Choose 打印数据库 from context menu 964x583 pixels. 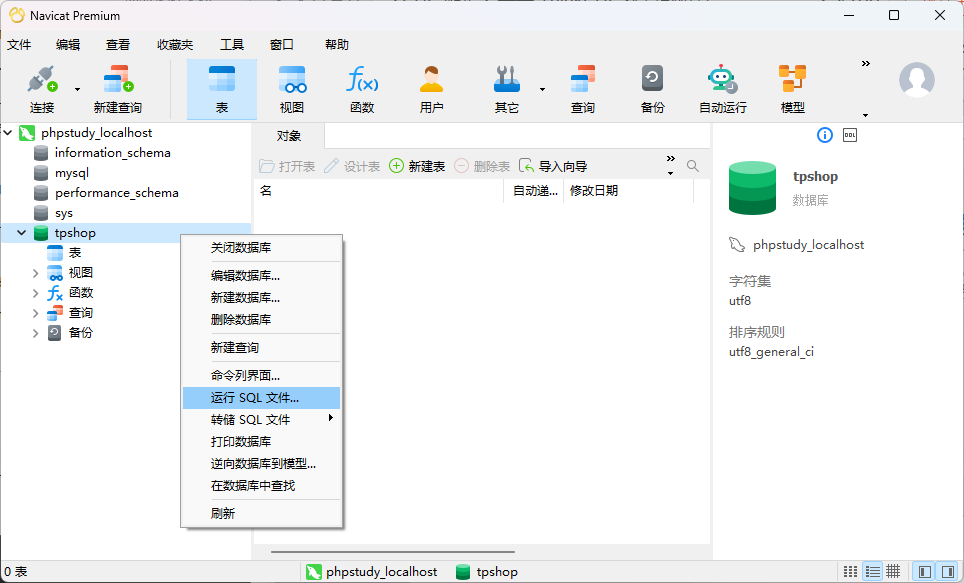click(261, 442)
